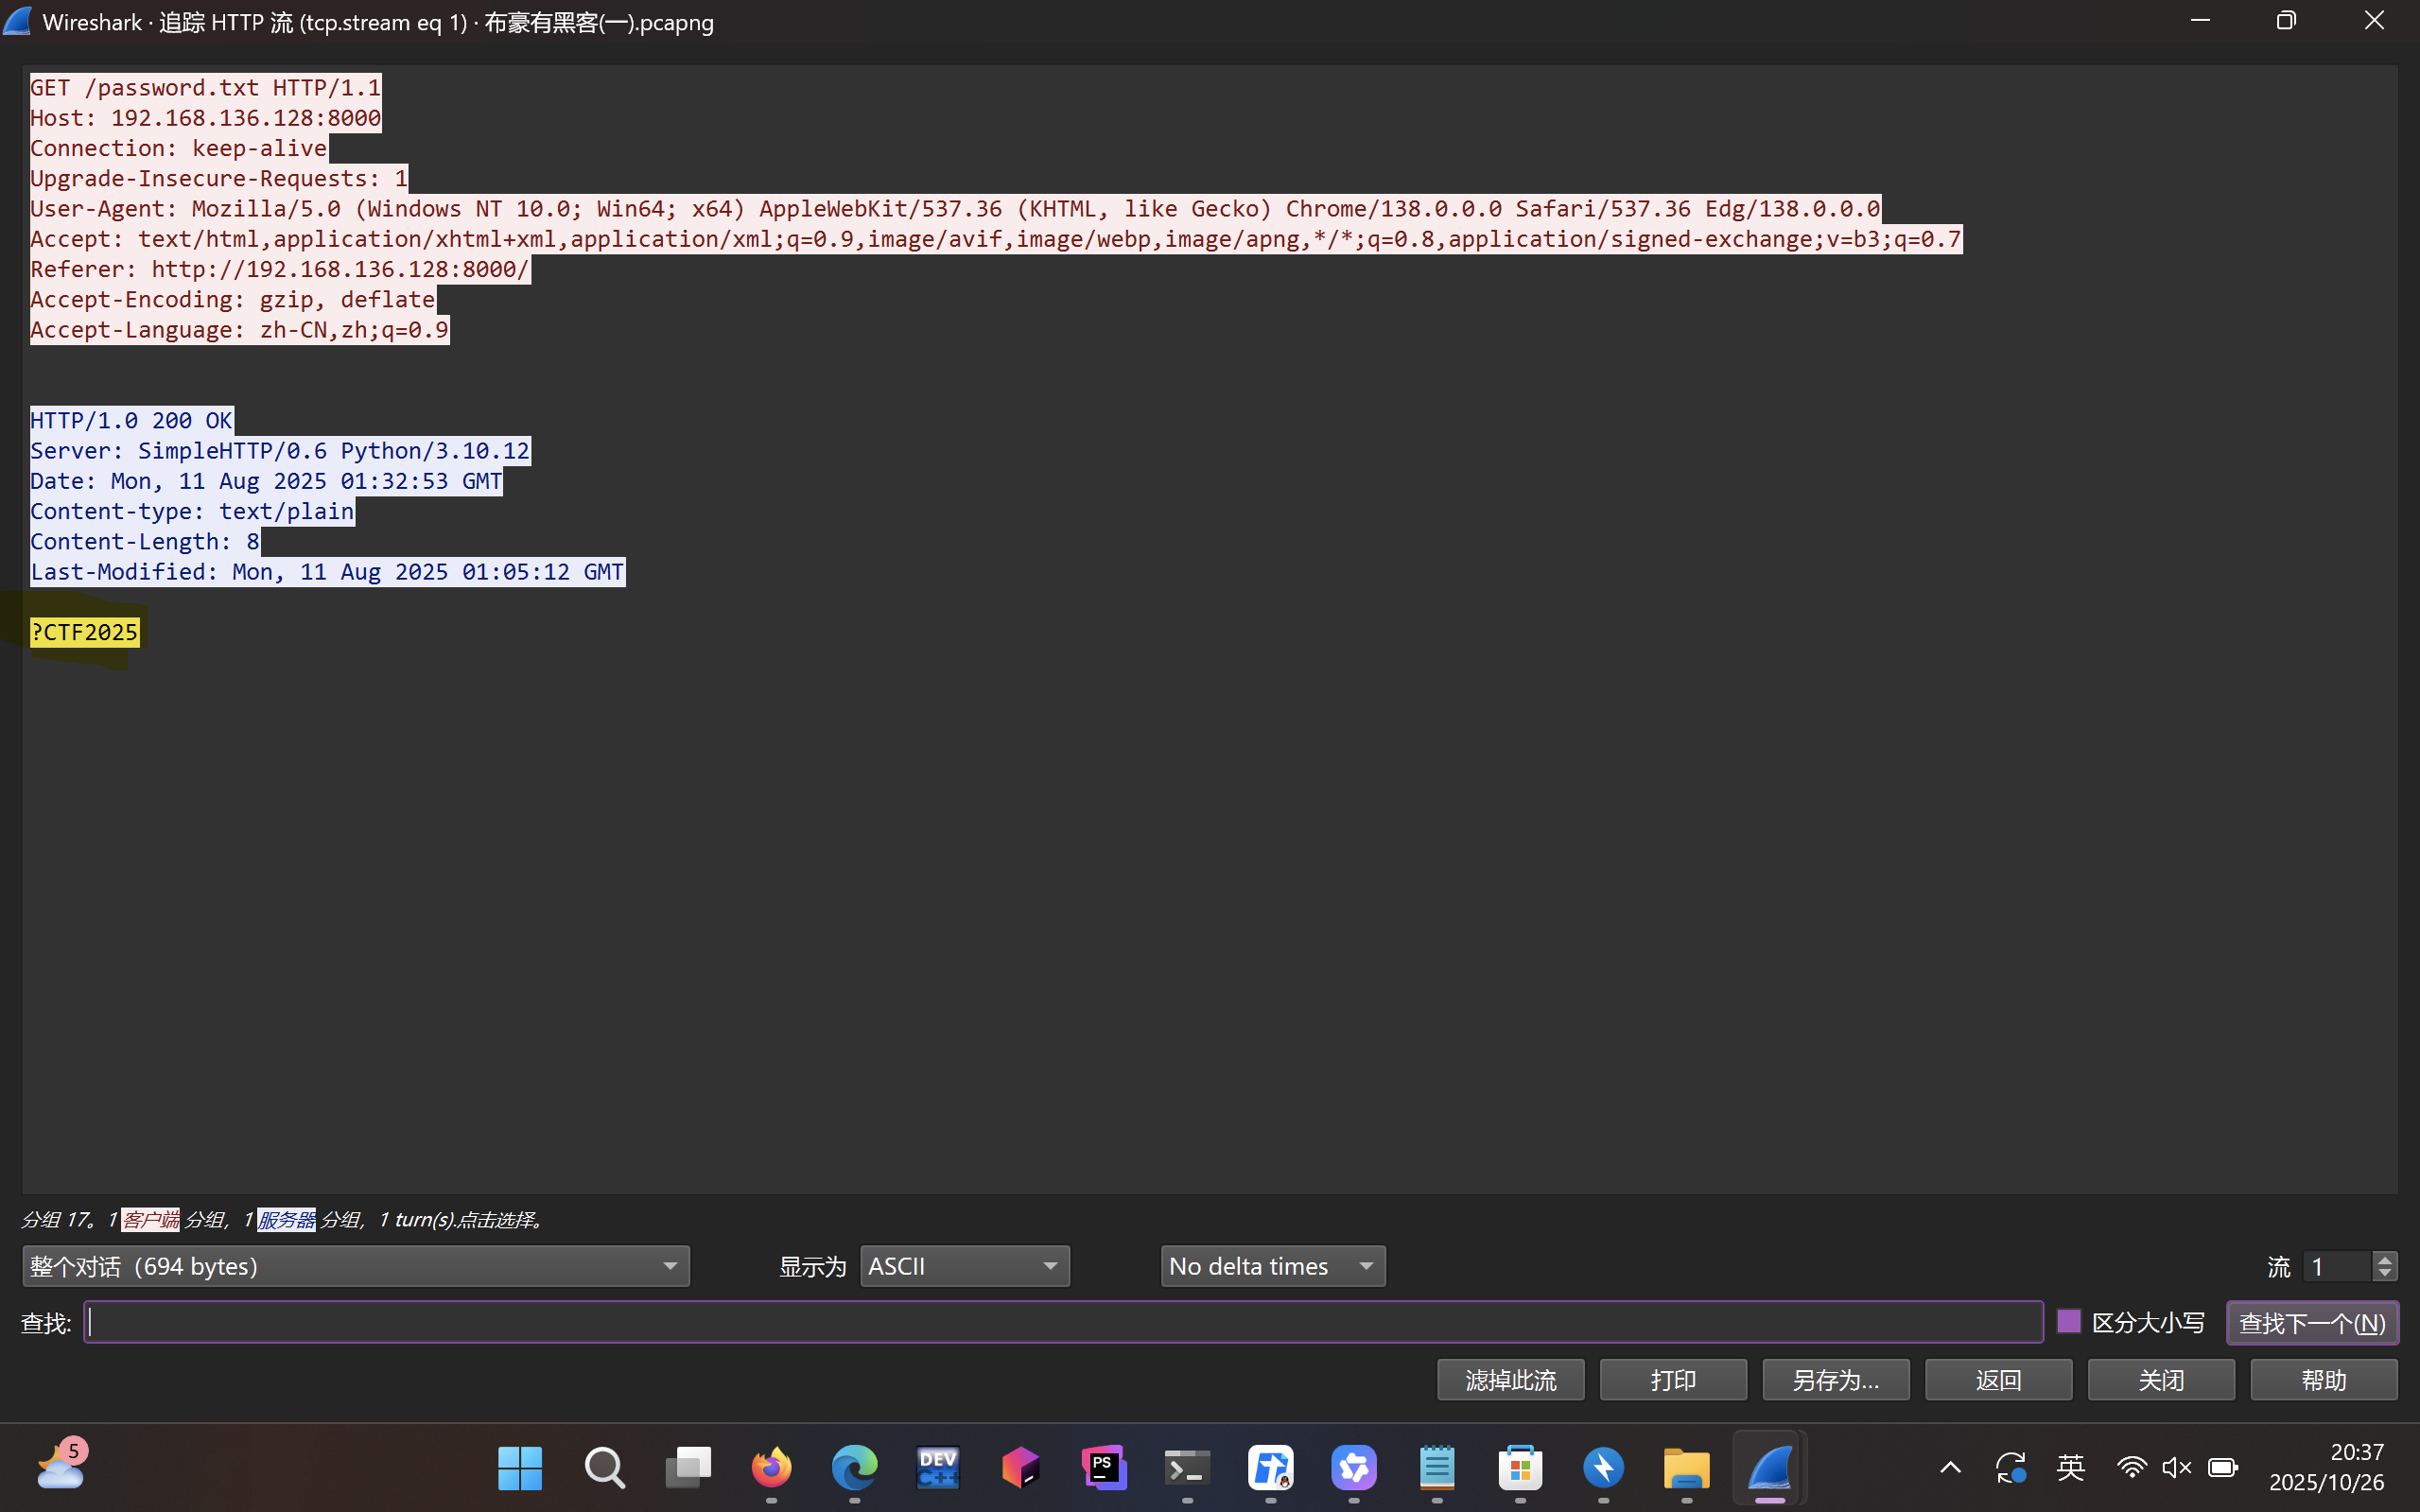
Task: Show hidden system tray icons
Action: pyautogui.click(x=1950, y=1468)
